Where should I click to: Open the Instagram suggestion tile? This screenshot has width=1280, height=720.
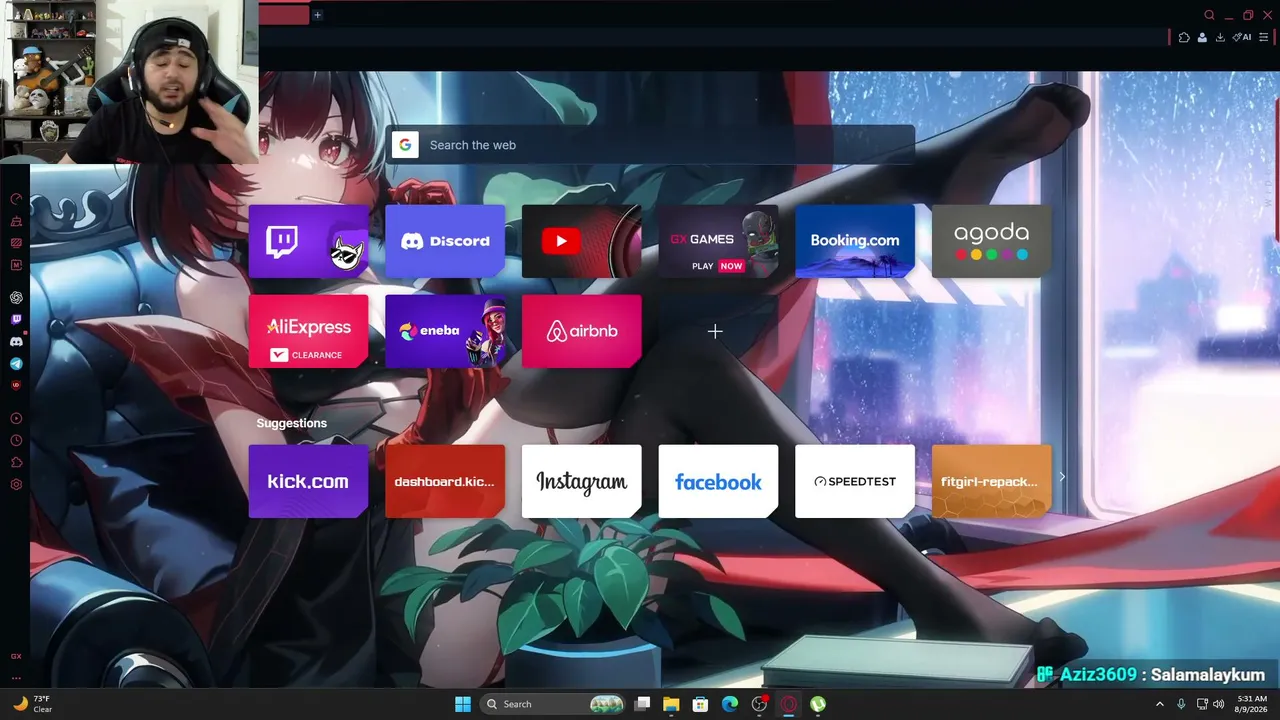point(581,481)
